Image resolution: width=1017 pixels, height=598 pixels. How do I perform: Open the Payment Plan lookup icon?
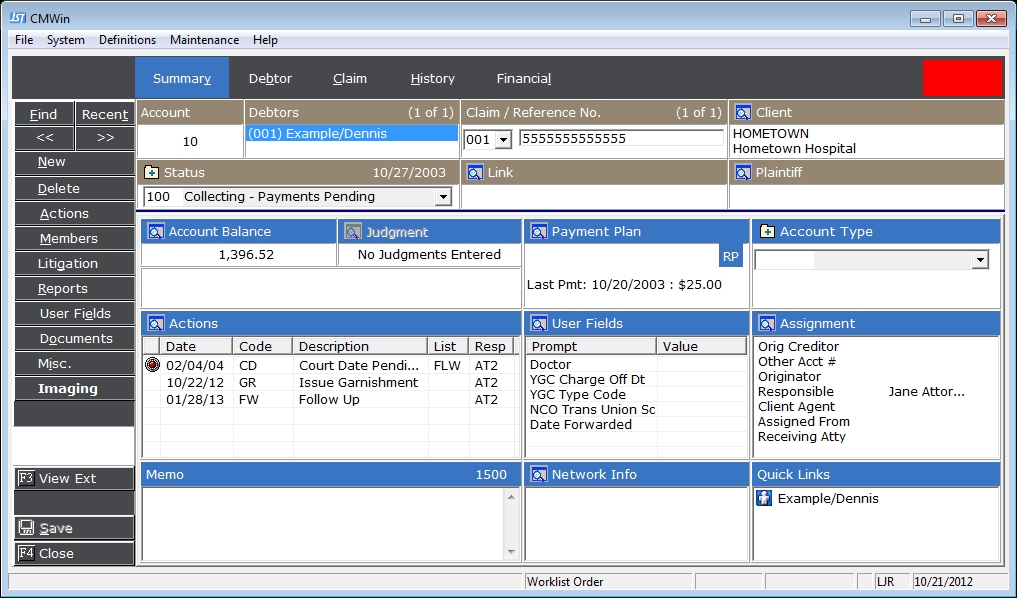[539, 232]
